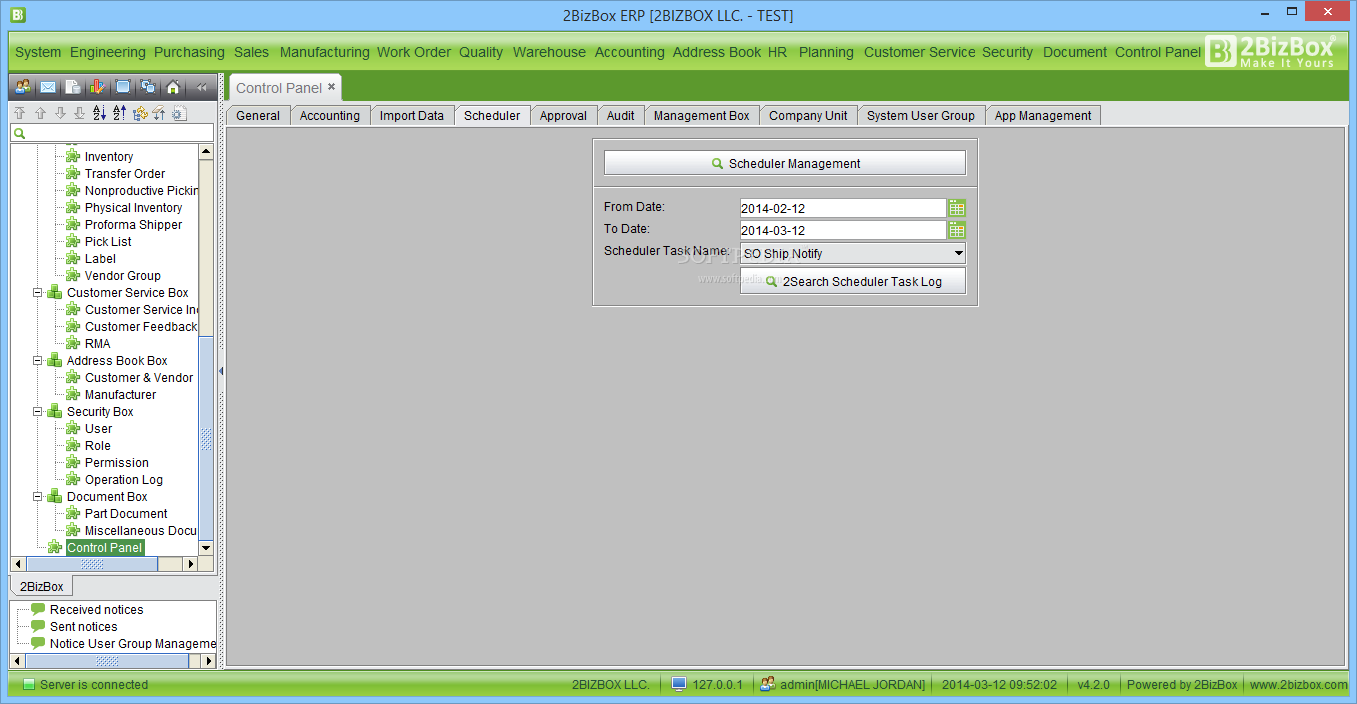Select the 2BizBox tab in notices panel
The height and width of the screenshot is (704, 1357).
(x=41, y=587)
